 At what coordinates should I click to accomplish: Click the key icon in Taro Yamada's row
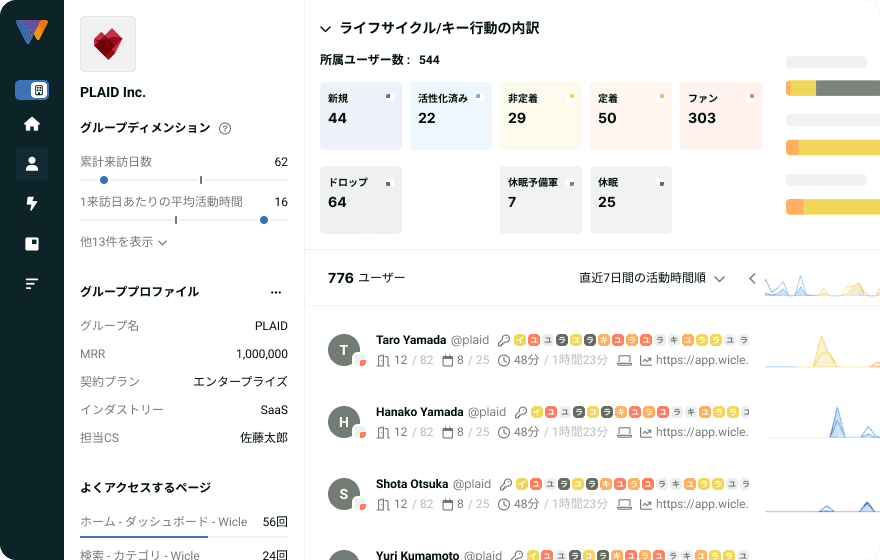point(503,340)
